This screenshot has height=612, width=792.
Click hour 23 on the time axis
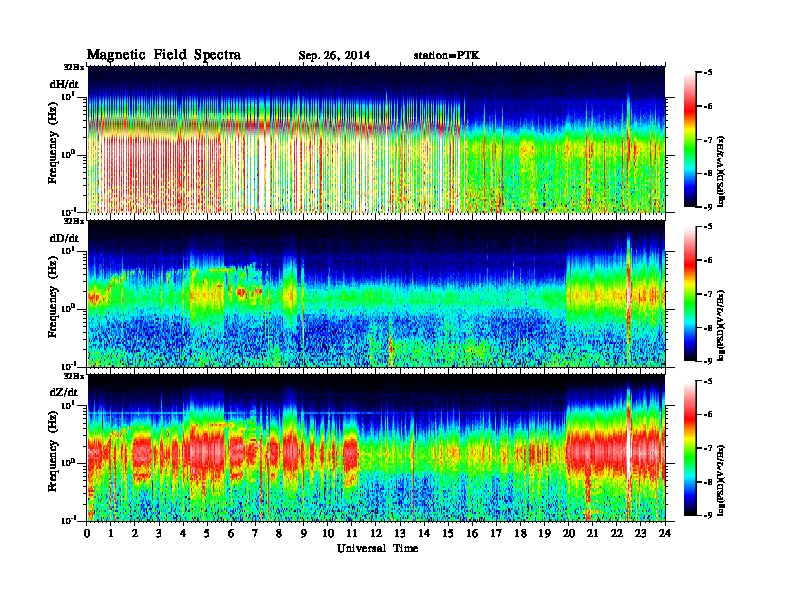[x=641, y=533]
